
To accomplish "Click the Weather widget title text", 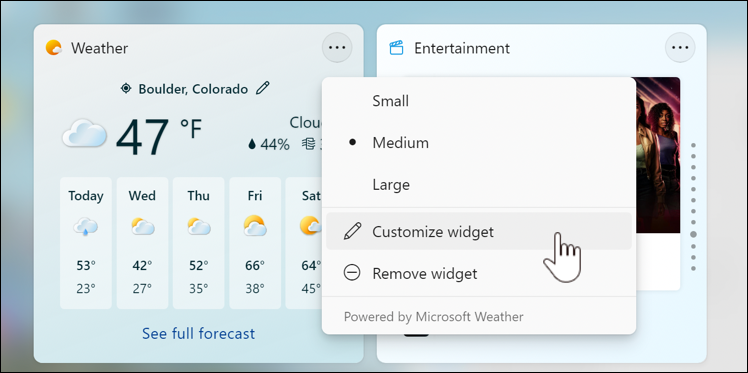I will coord(100,48).
